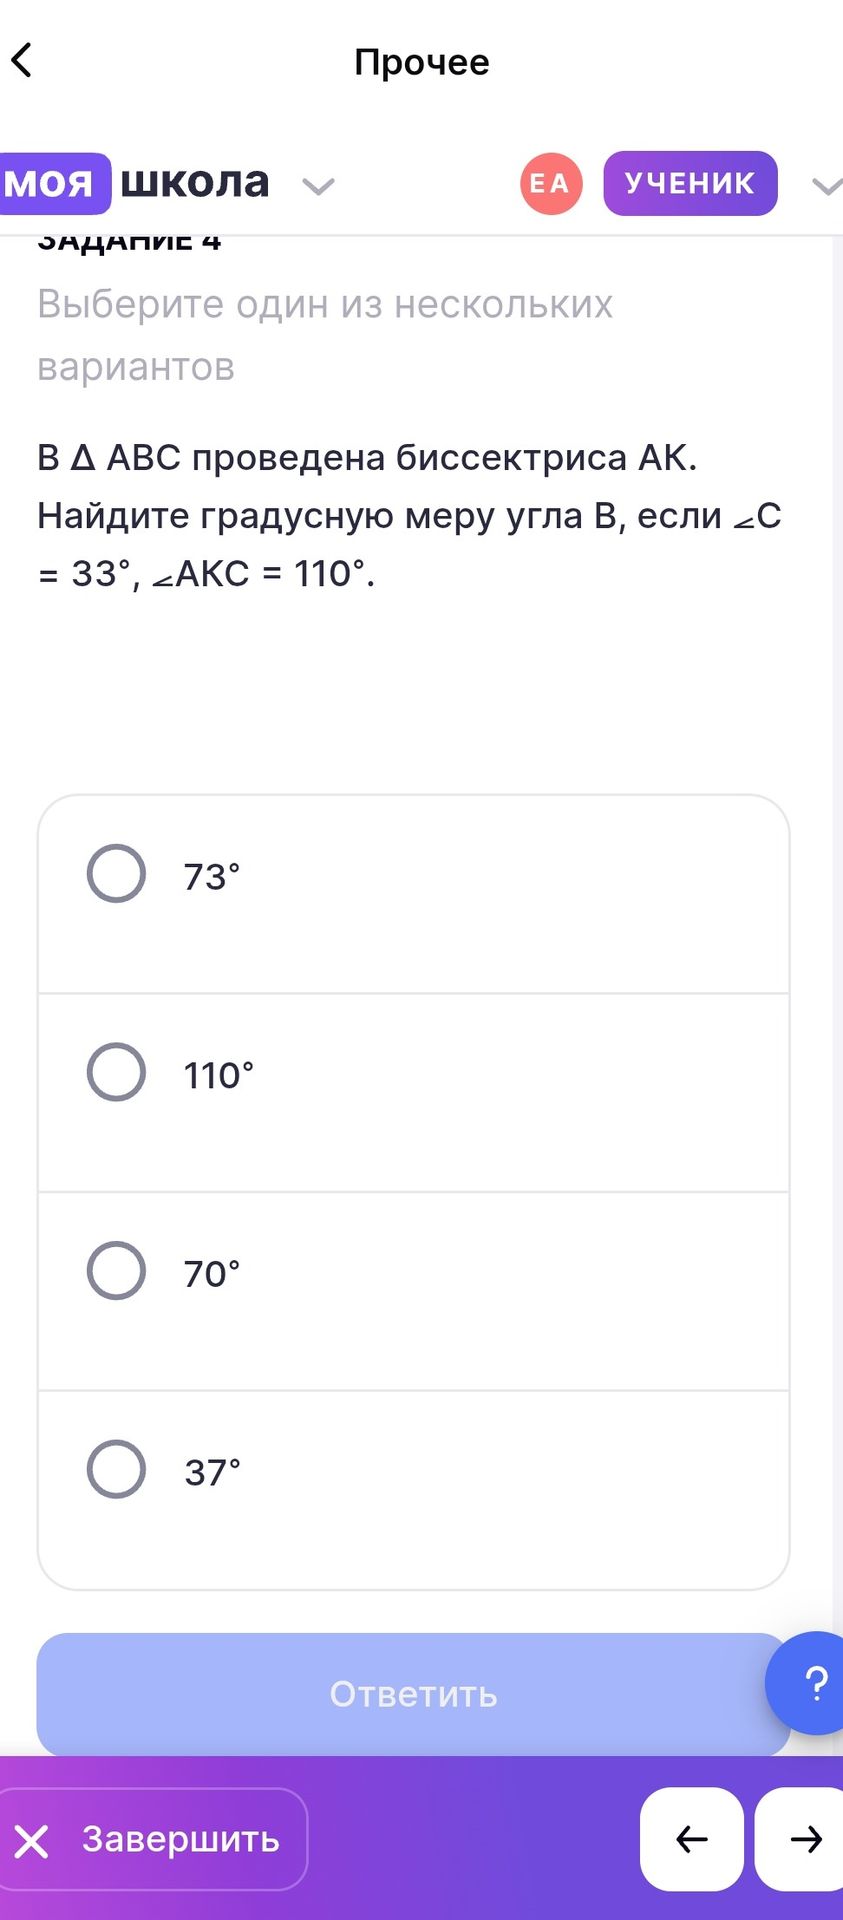Click the 73° answer label text
The height and width of the screenshot is (1920, 843).
tap(211, 877)
